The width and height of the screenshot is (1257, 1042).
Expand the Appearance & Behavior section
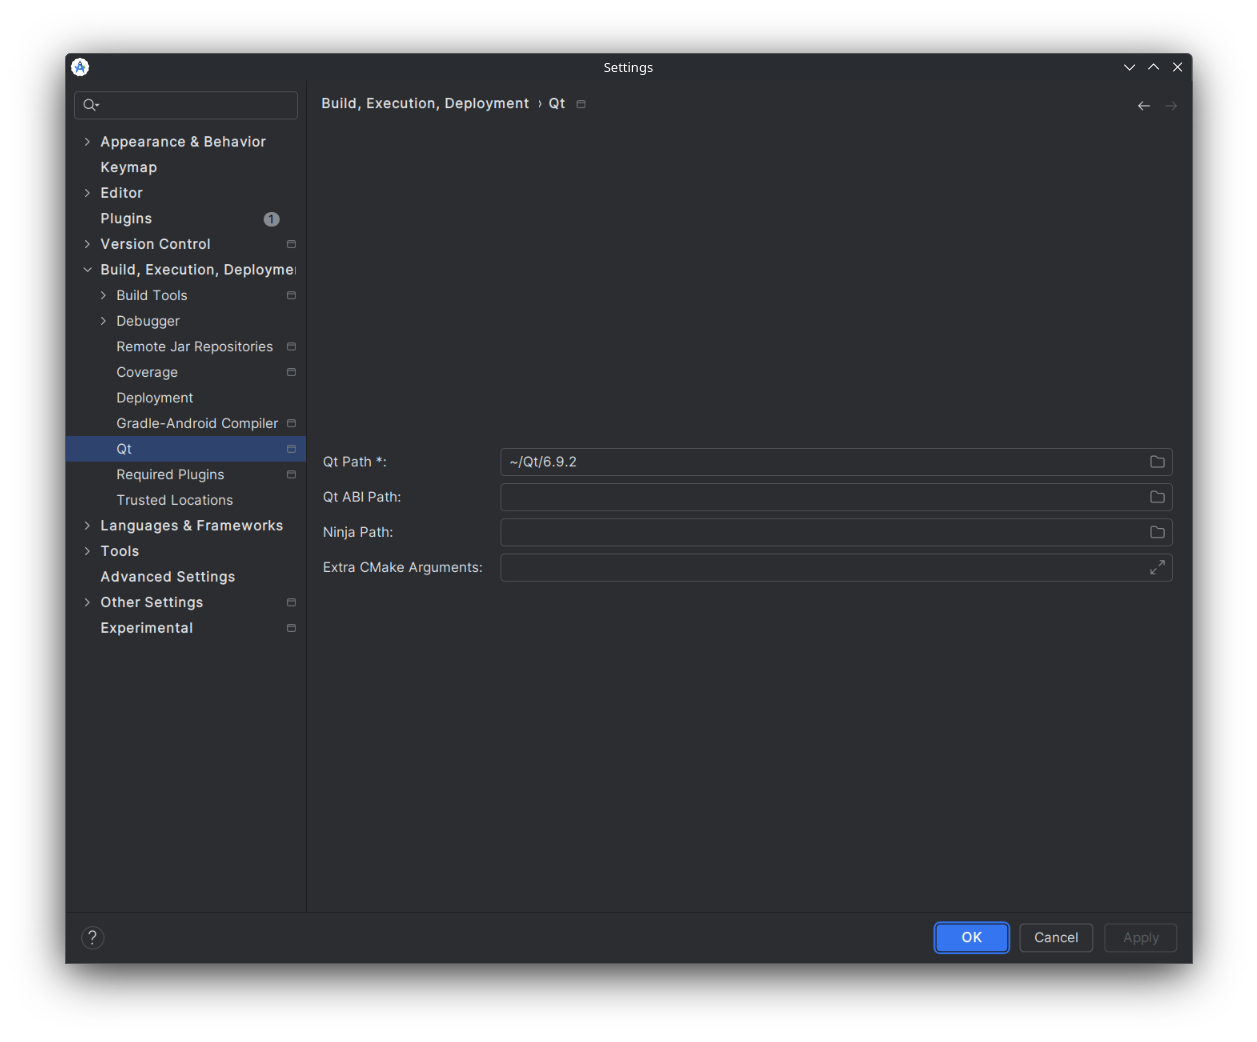tap(87, 141)
